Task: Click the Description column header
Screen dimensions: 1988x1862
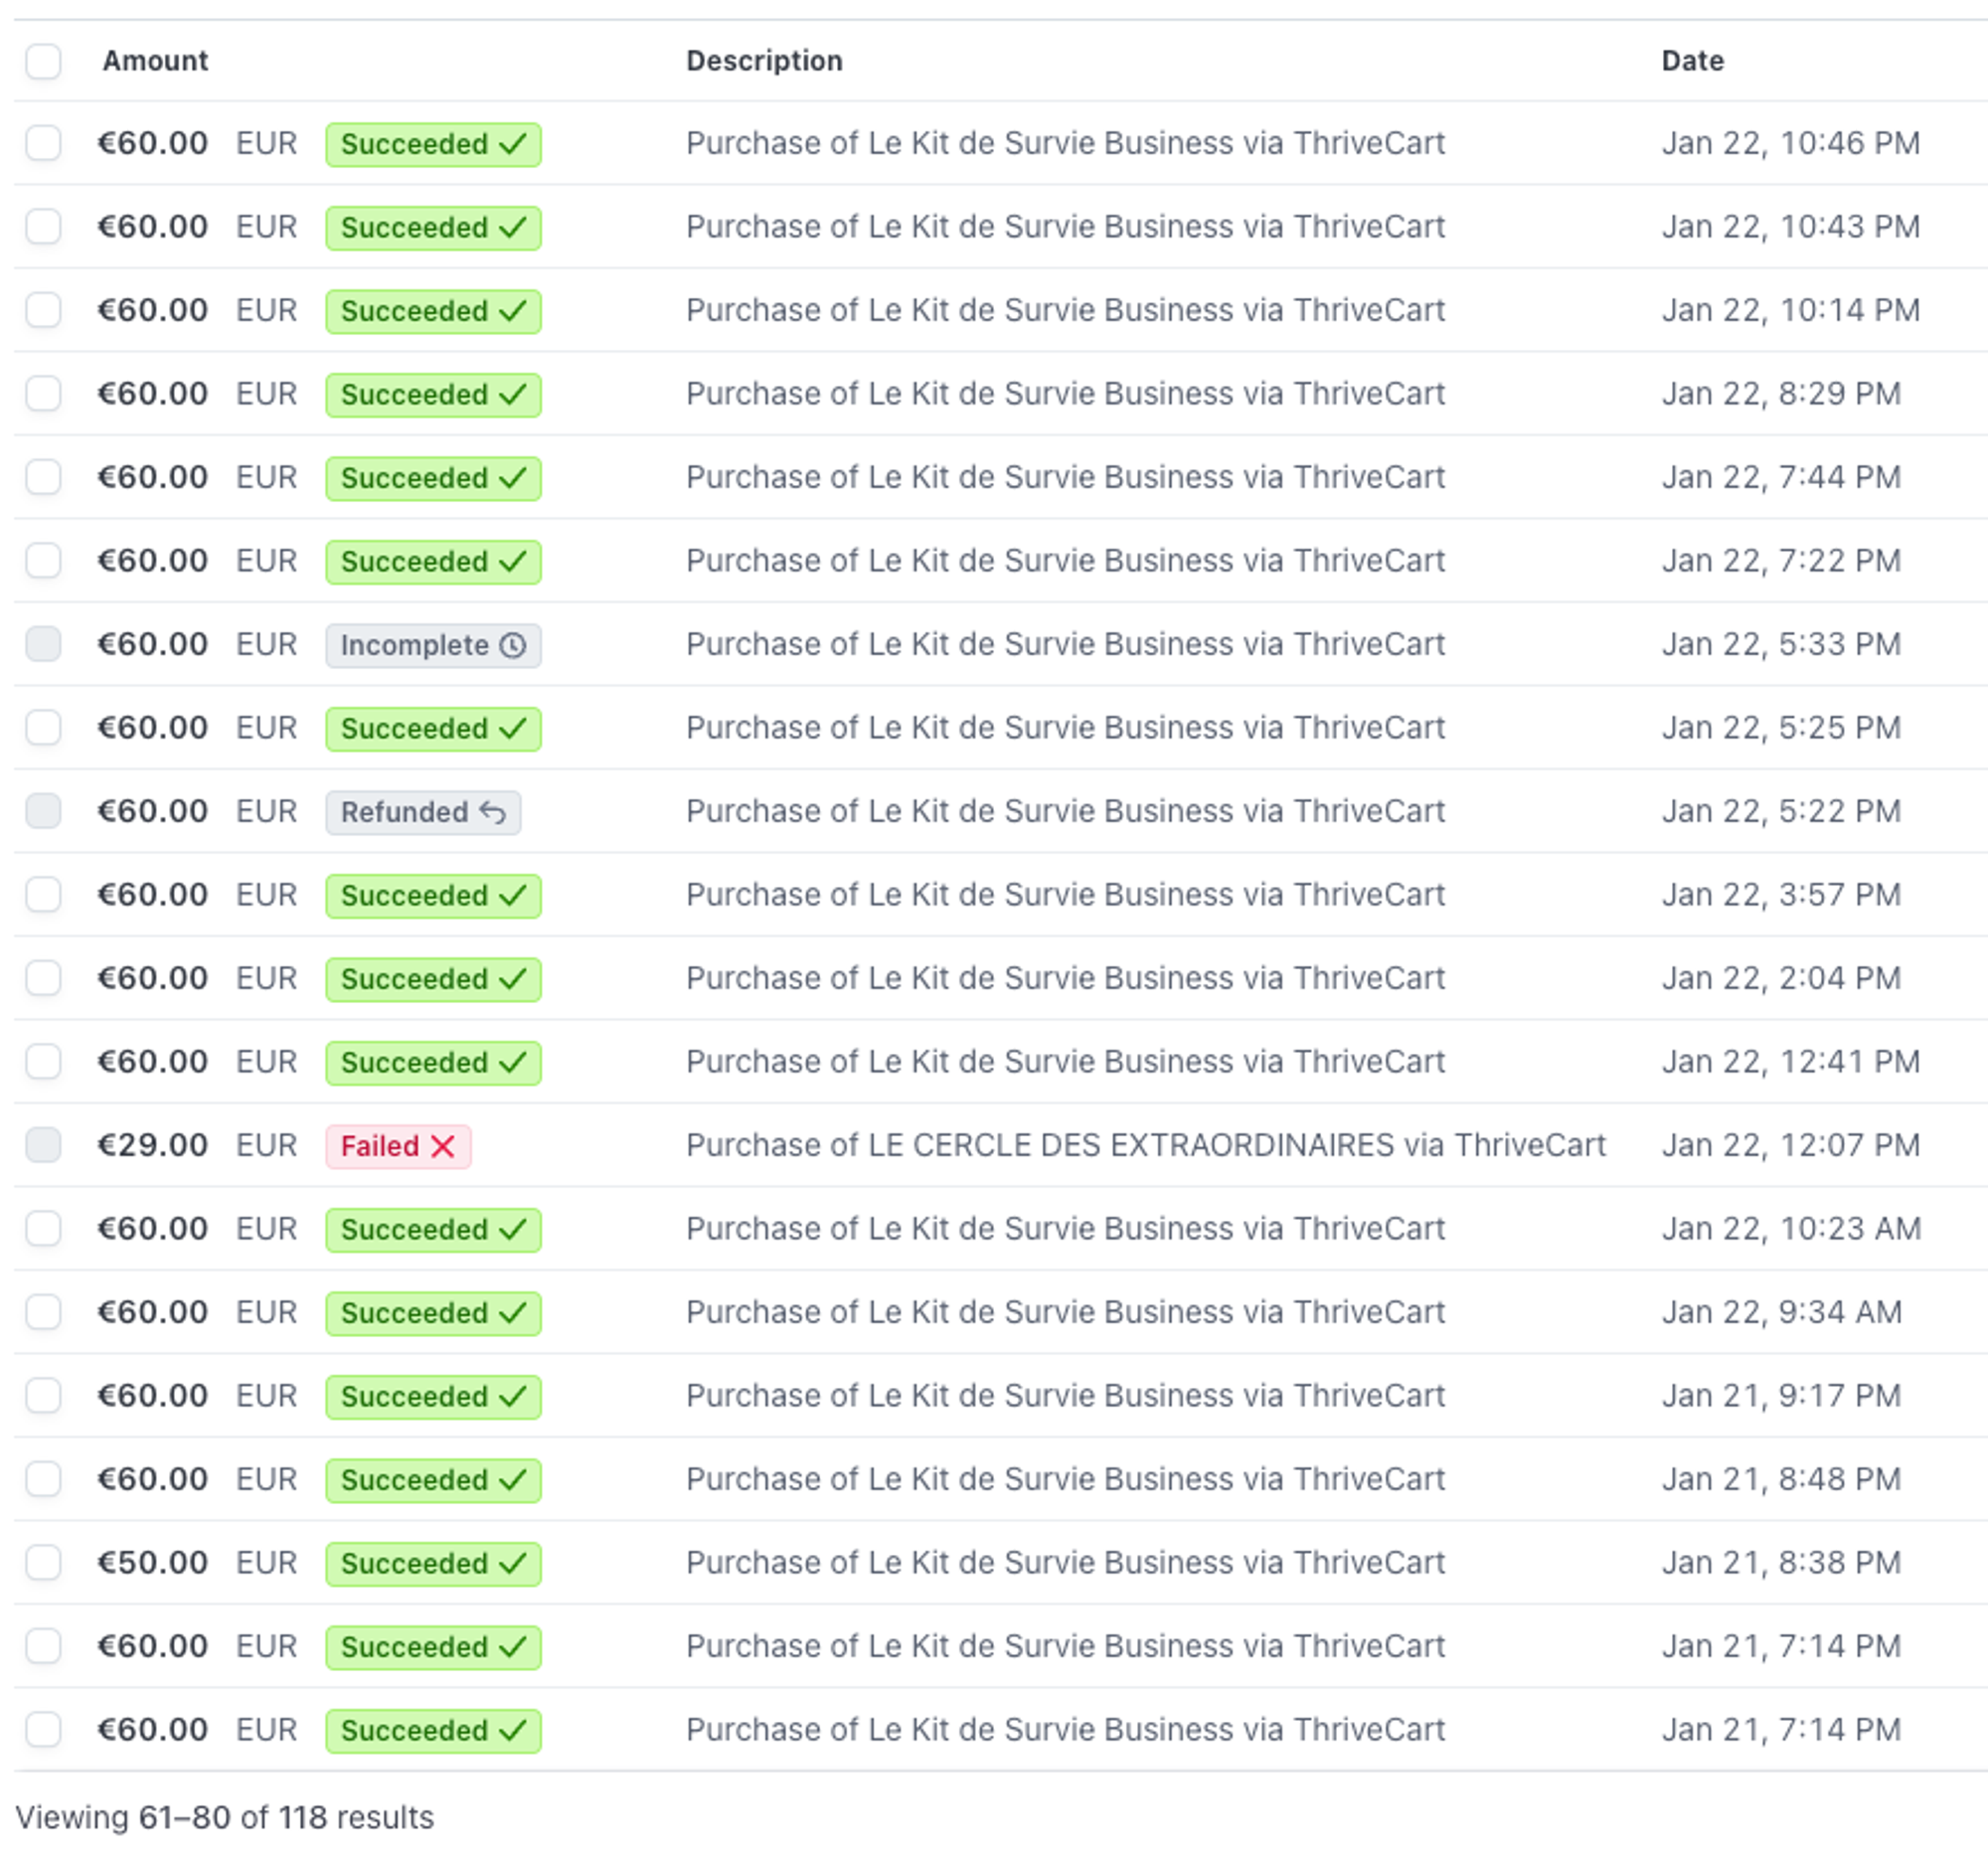Action: click(x=764, y=61)
